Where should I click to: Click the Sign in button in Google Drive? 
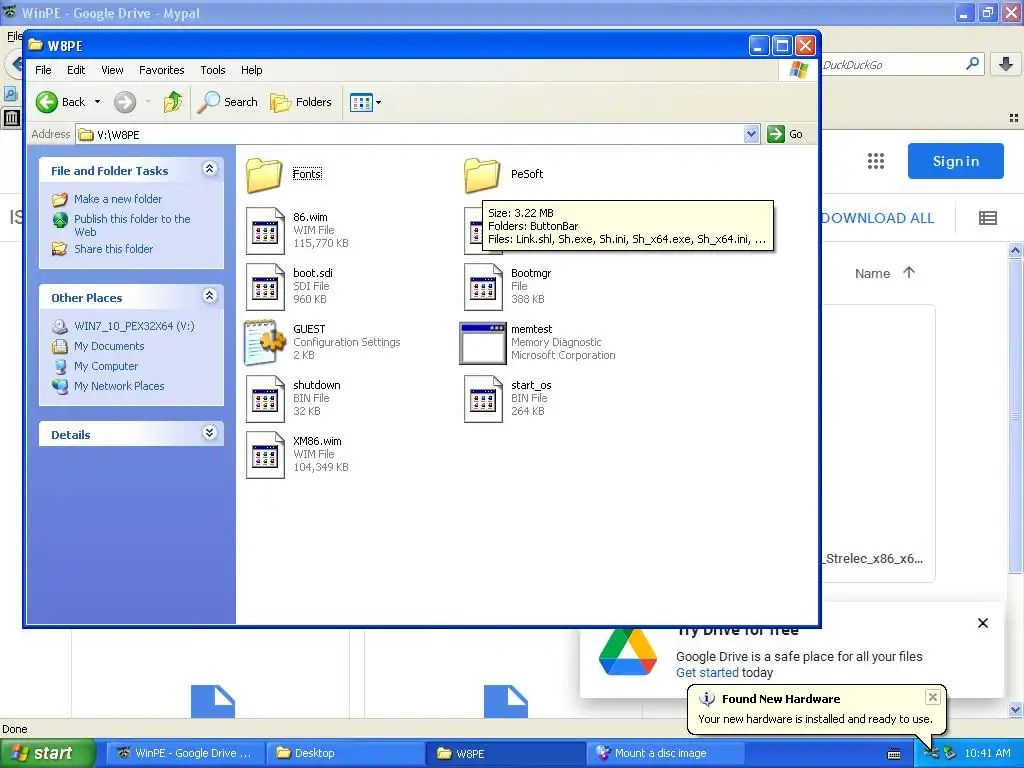coord(955,161)
